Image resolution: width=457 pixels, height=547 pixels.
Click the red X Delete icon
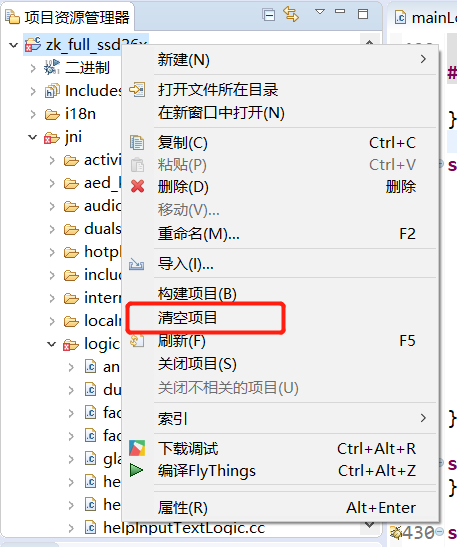point(137,186)
